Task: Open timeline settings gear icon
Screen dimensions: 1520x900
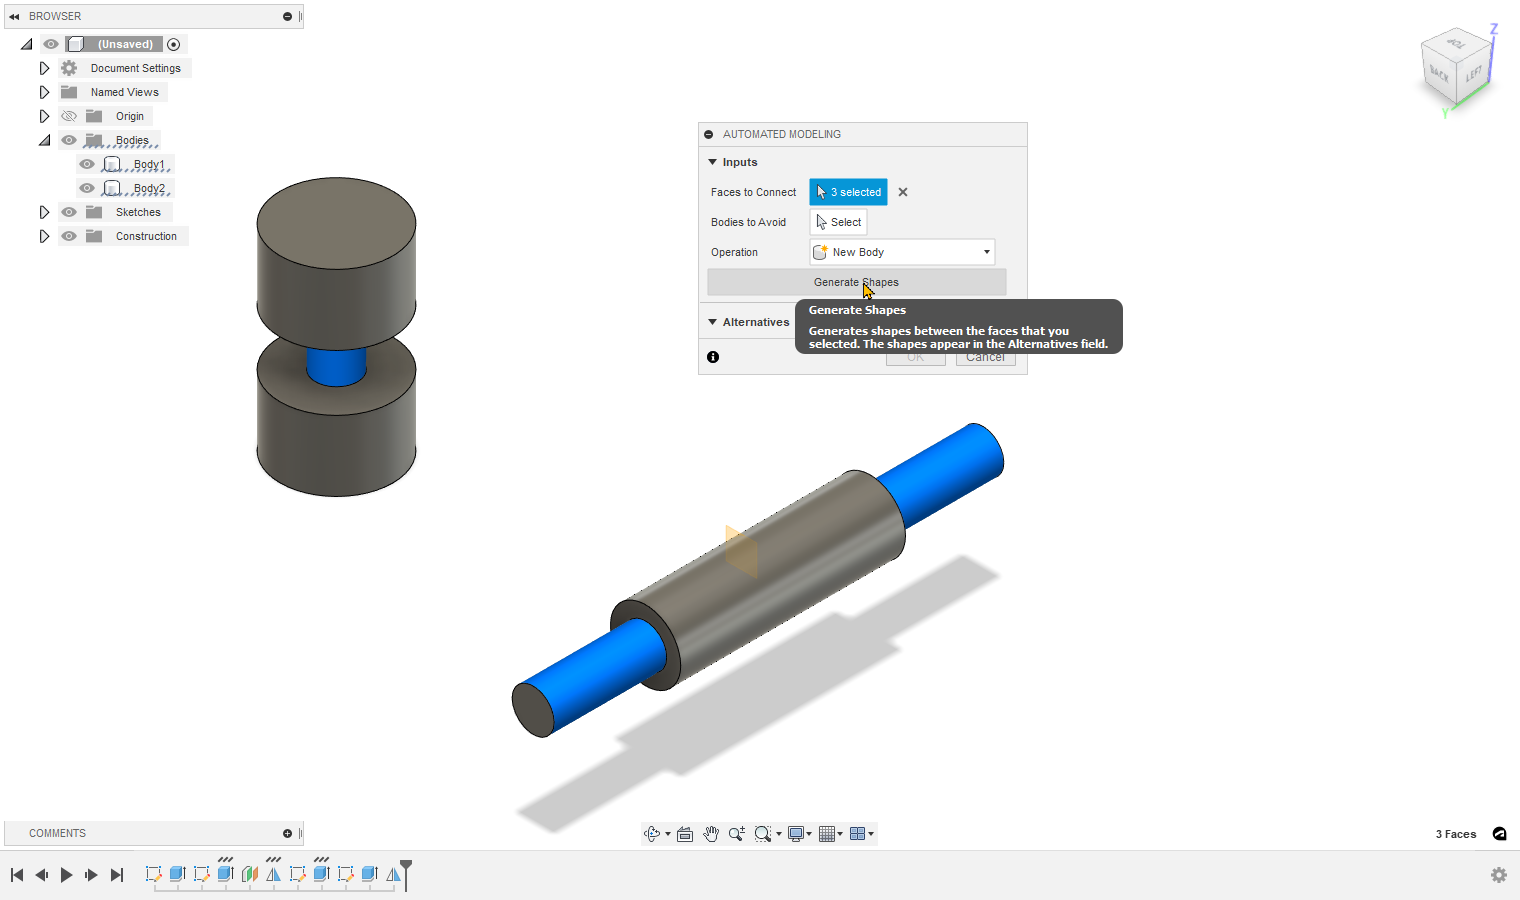Action: pyautogui.click(x=1498, y=875)
